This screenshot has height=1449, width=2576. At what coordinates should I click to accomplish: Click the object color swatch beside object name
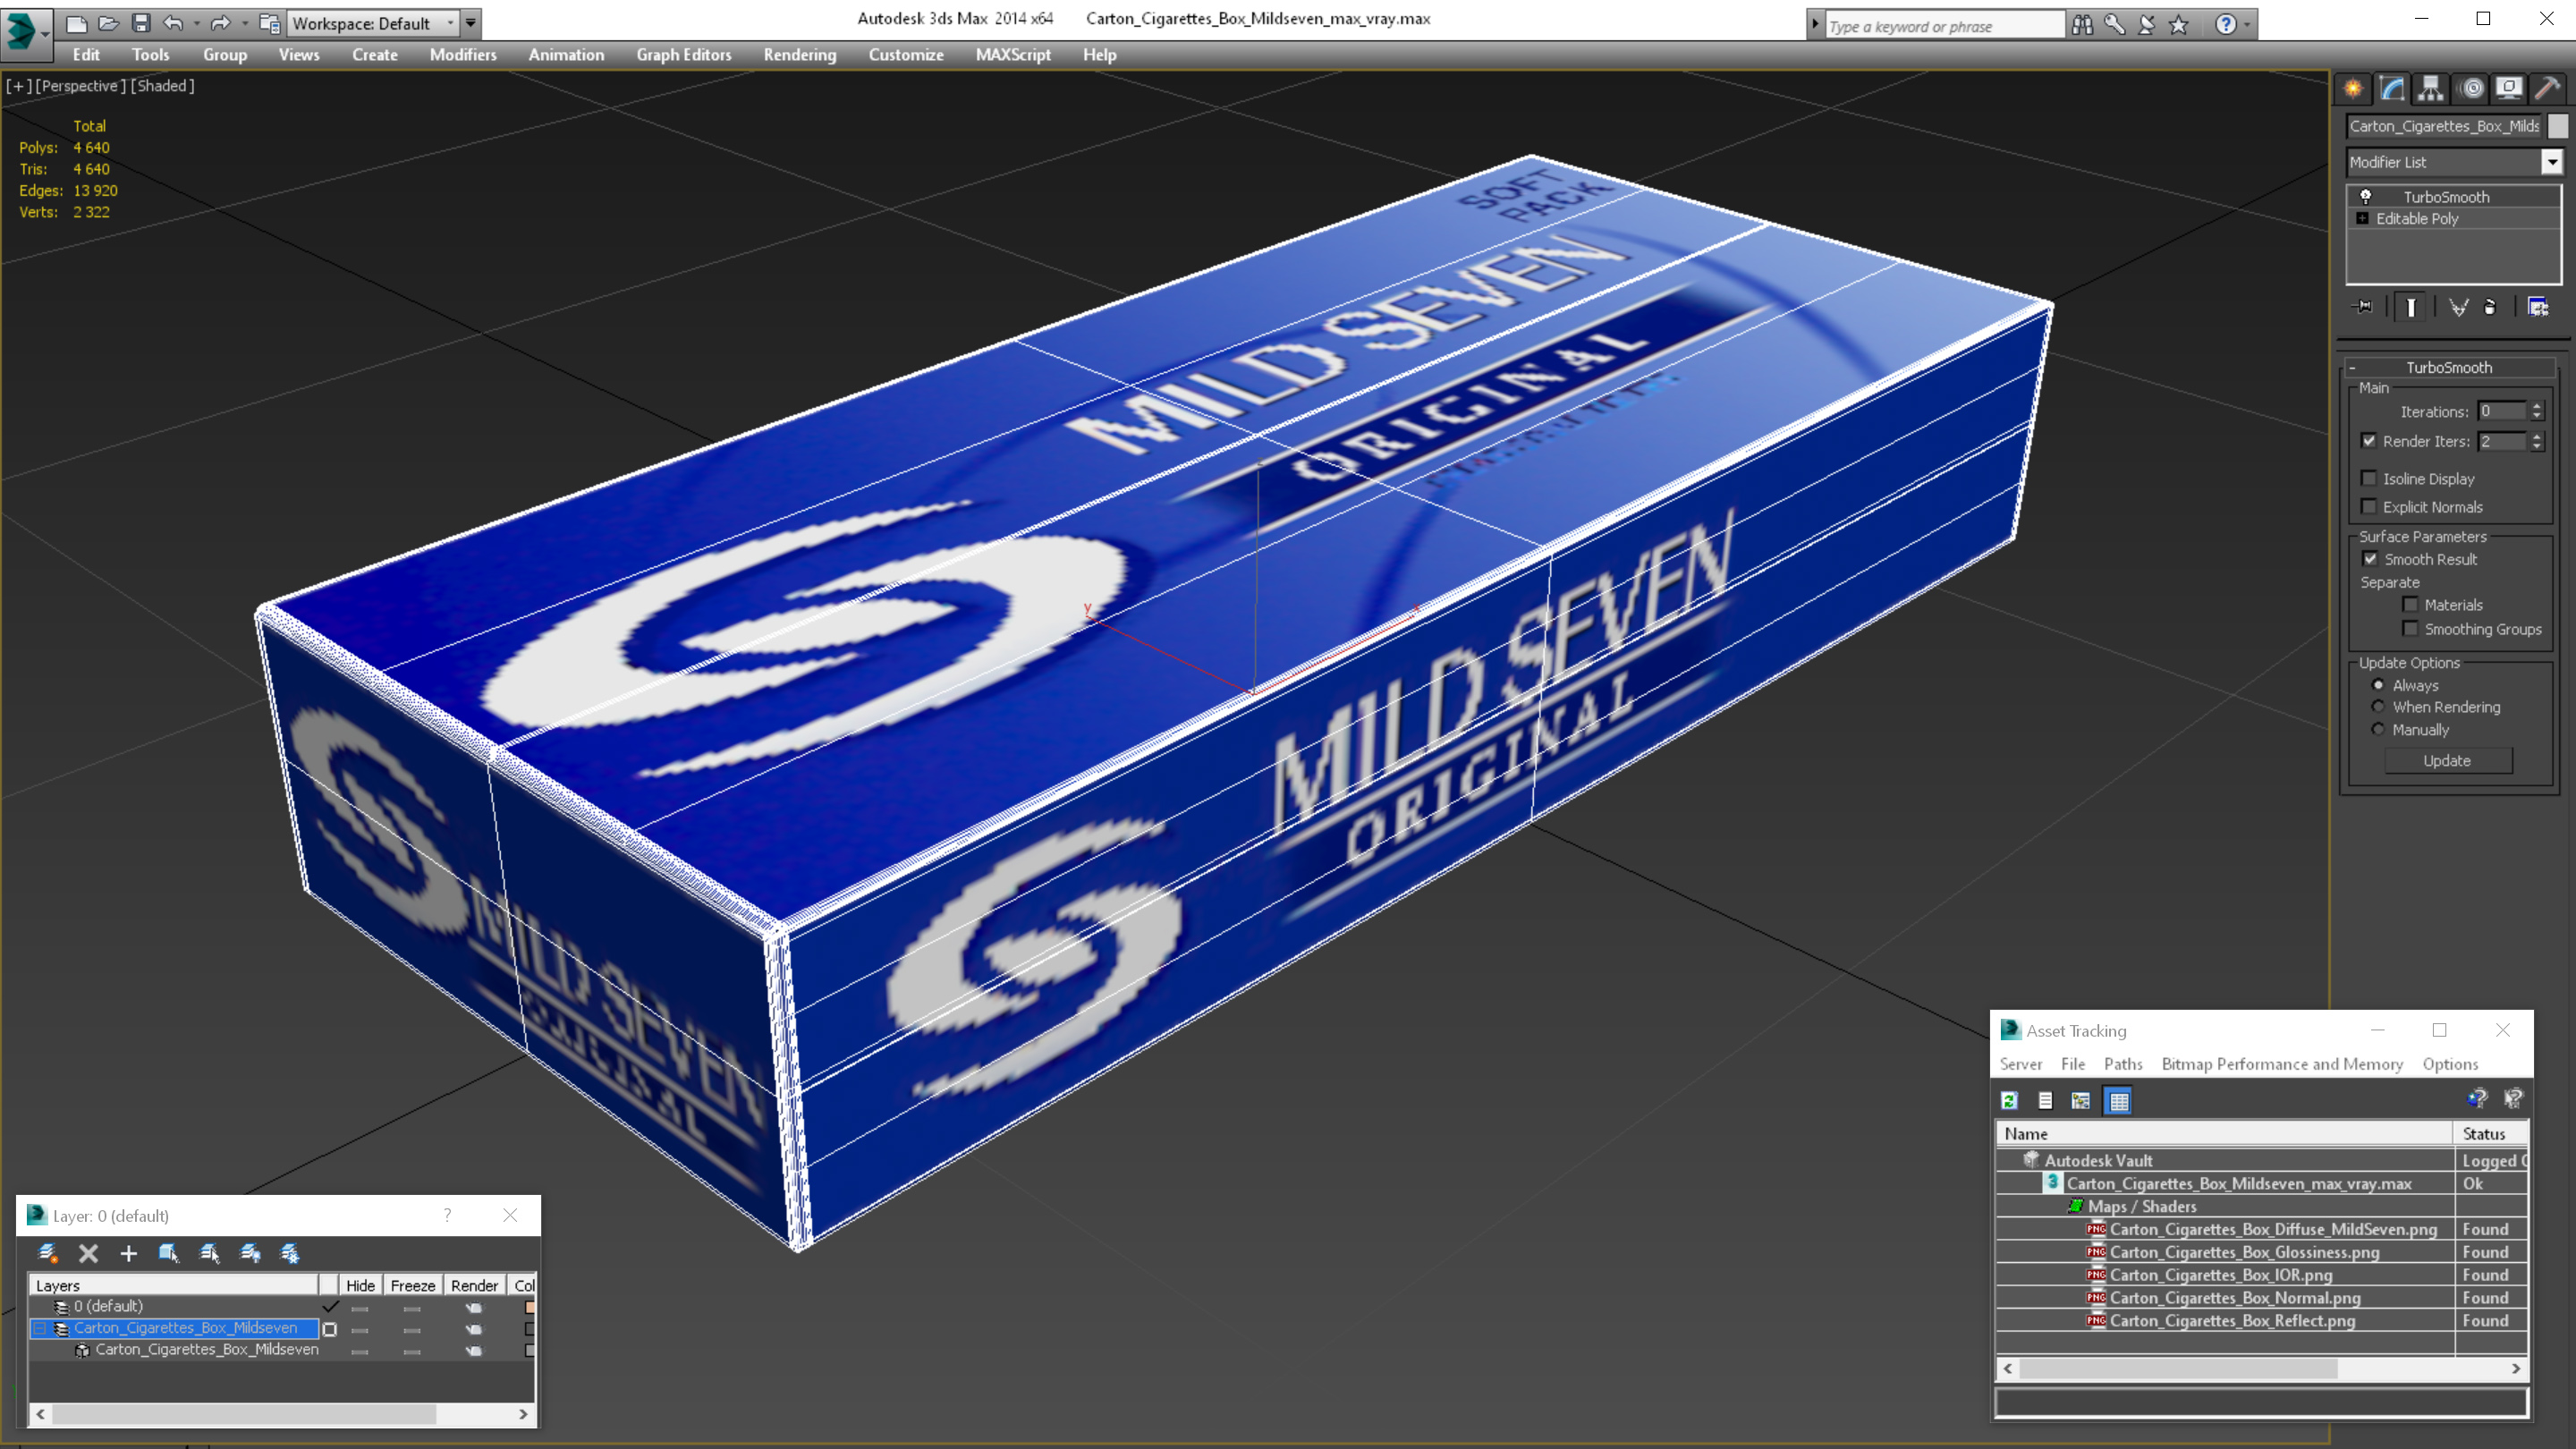pos(2558,126)
